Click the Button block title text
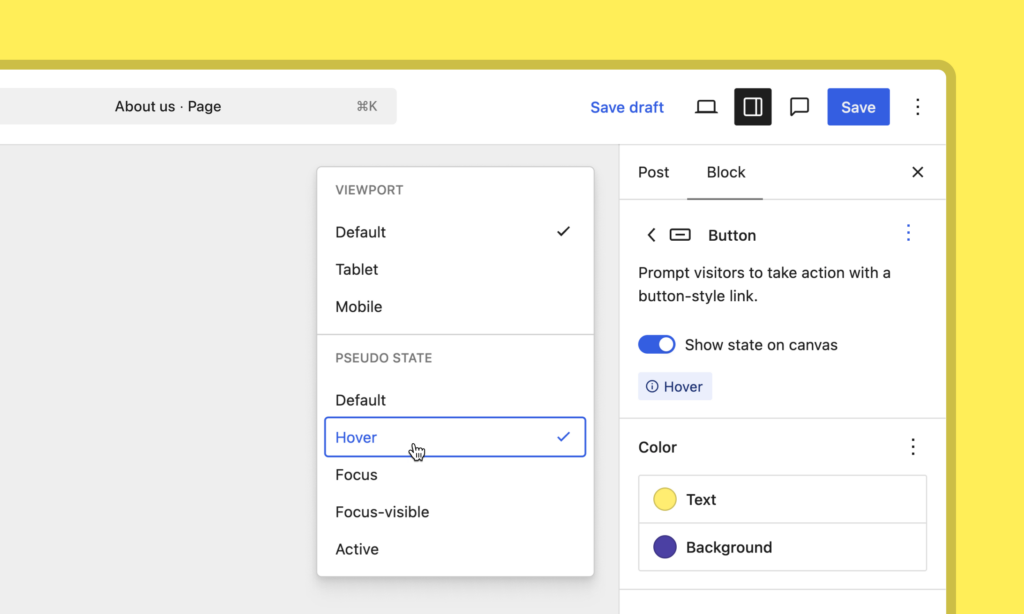 732,235
